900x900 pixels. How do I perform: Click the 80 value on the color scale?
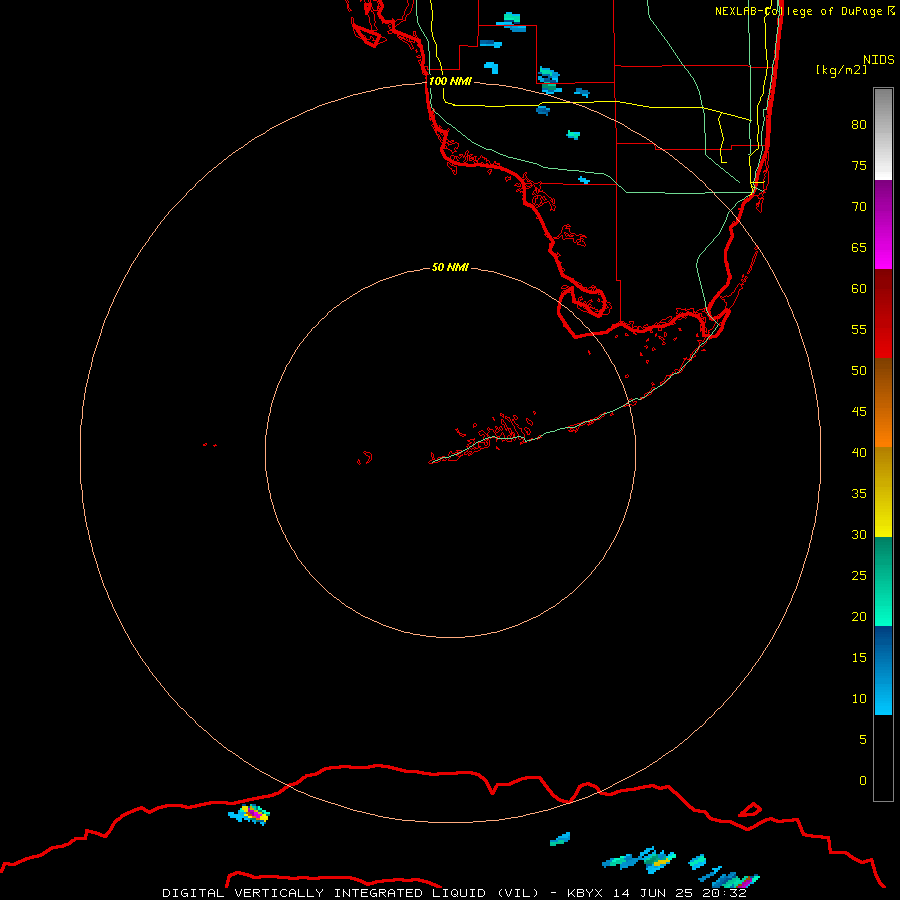(859, 125)
